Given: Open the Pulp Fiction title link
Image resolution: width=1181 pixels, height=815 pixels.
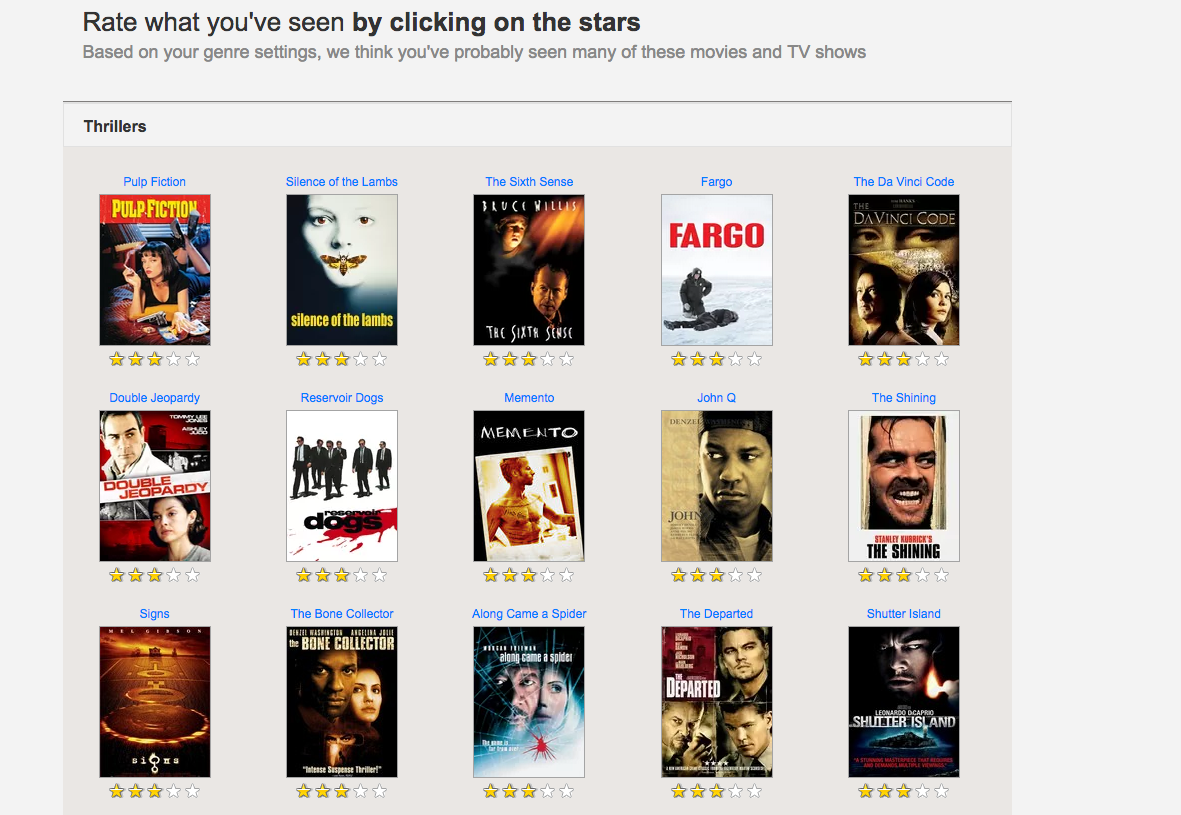Looking at the screenshot, I should 154,182.
